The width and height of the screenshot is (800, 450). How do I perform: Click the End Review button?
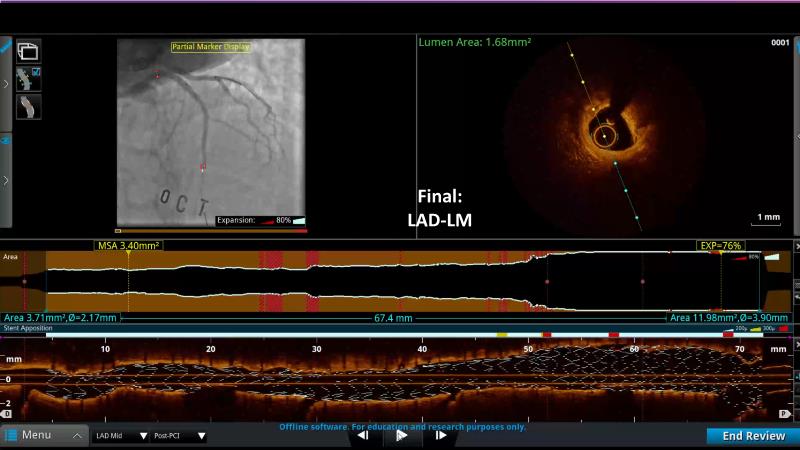coord(753,436)
